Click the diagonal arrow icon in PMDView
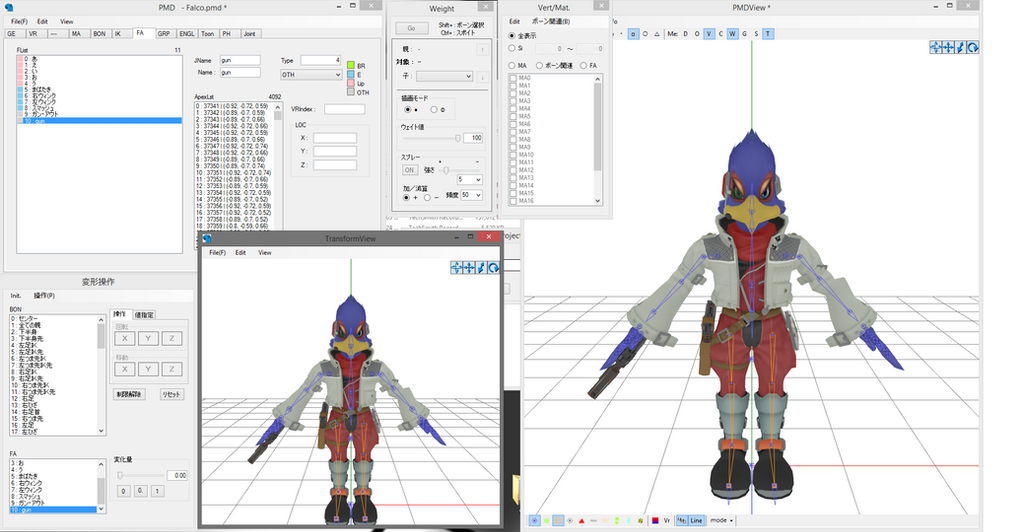Viewport: 1024px width, 532px height. click(x=961, y=48)
